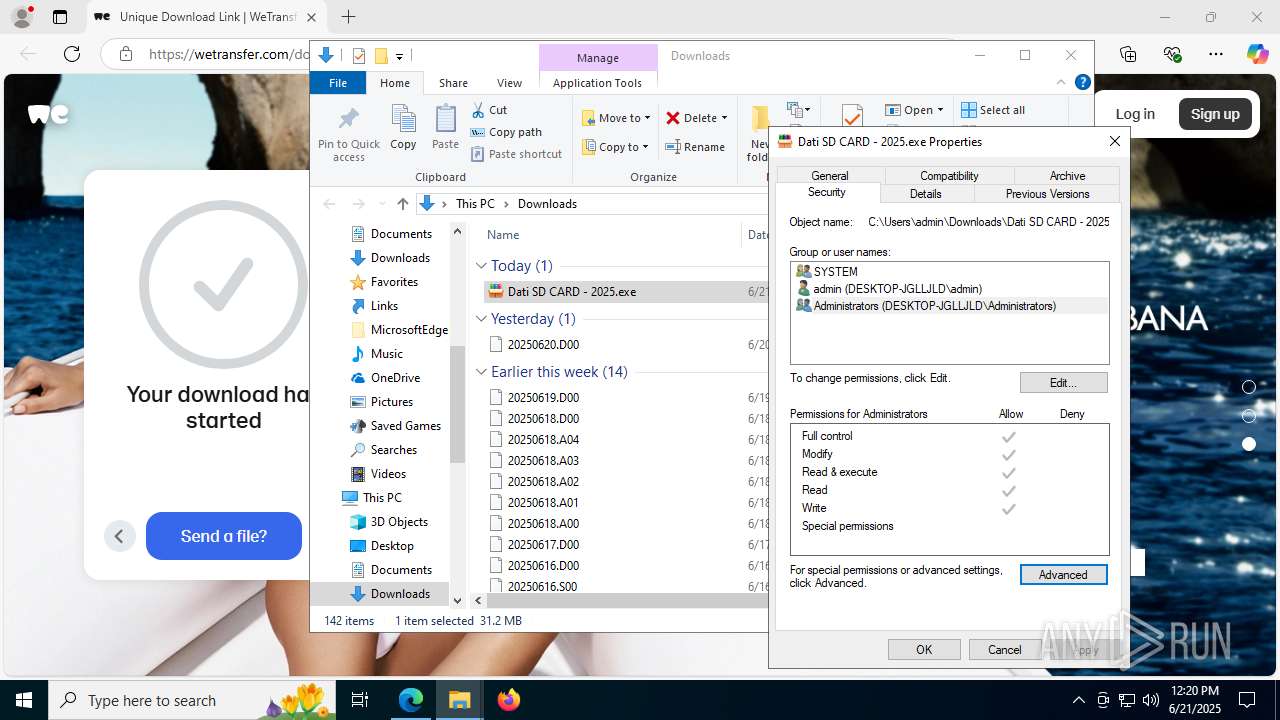This screenshot has height=720, width=1280.
Task: Switch to Compatibility tab in Properties
Action: (x=949, y=176)
